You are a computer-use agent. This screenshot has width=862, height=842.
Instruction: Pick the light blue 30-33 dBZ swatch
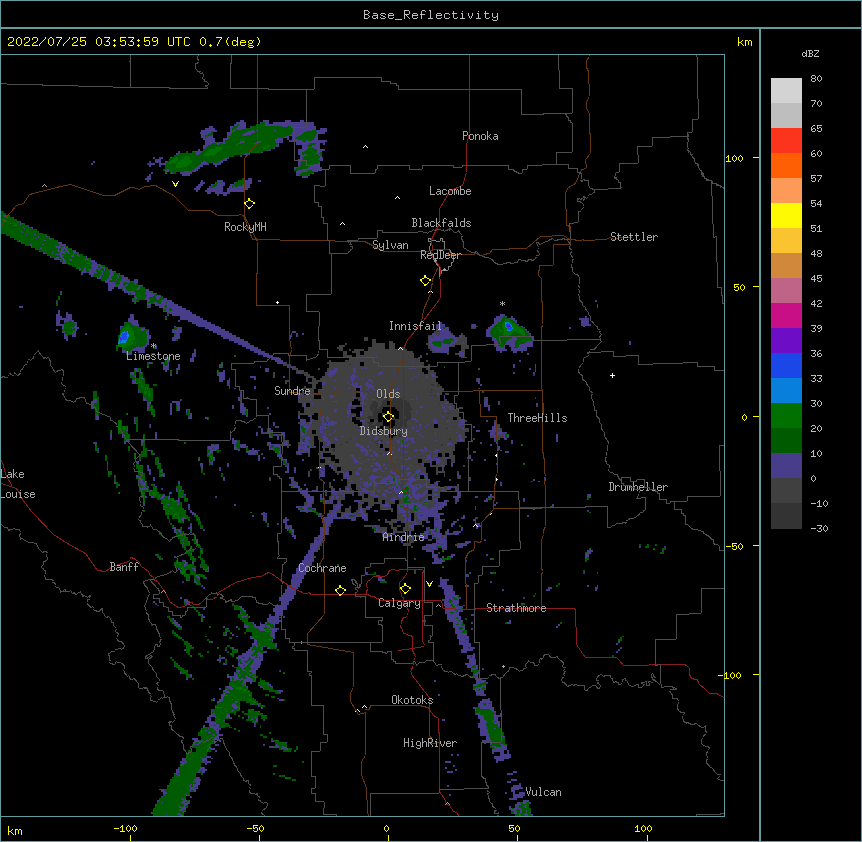tap(786, 391)
